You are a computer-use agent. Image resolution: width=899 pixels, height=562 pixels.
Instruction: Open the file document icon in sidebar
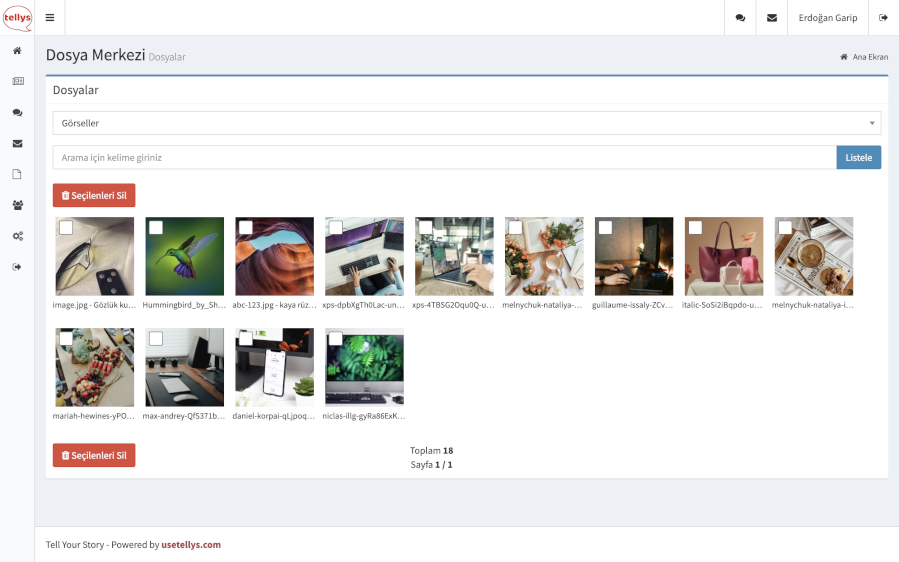pos(17,174)
